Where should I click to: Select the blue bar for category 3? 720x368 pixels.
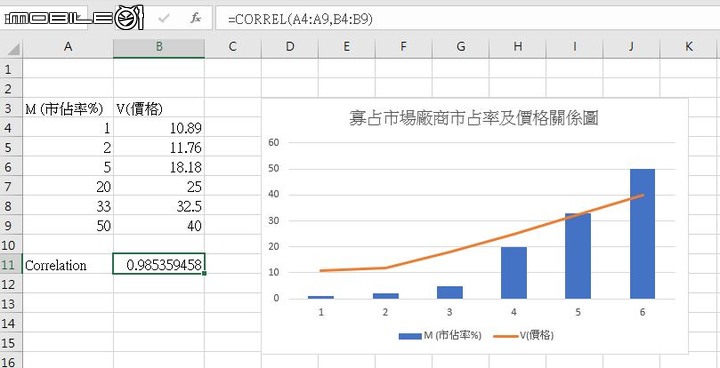450,292
